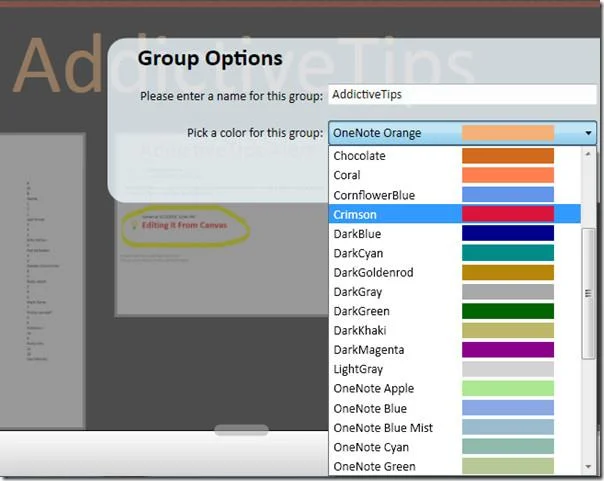Click the bottom panel pull handle
The image size is (604, 481).
(241, 430)
